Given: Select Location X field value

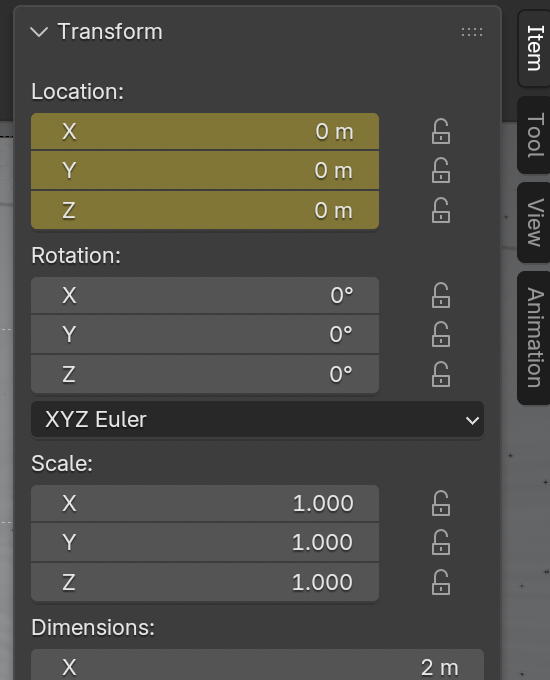Looking at the screenshot, I should click(205, 131).
